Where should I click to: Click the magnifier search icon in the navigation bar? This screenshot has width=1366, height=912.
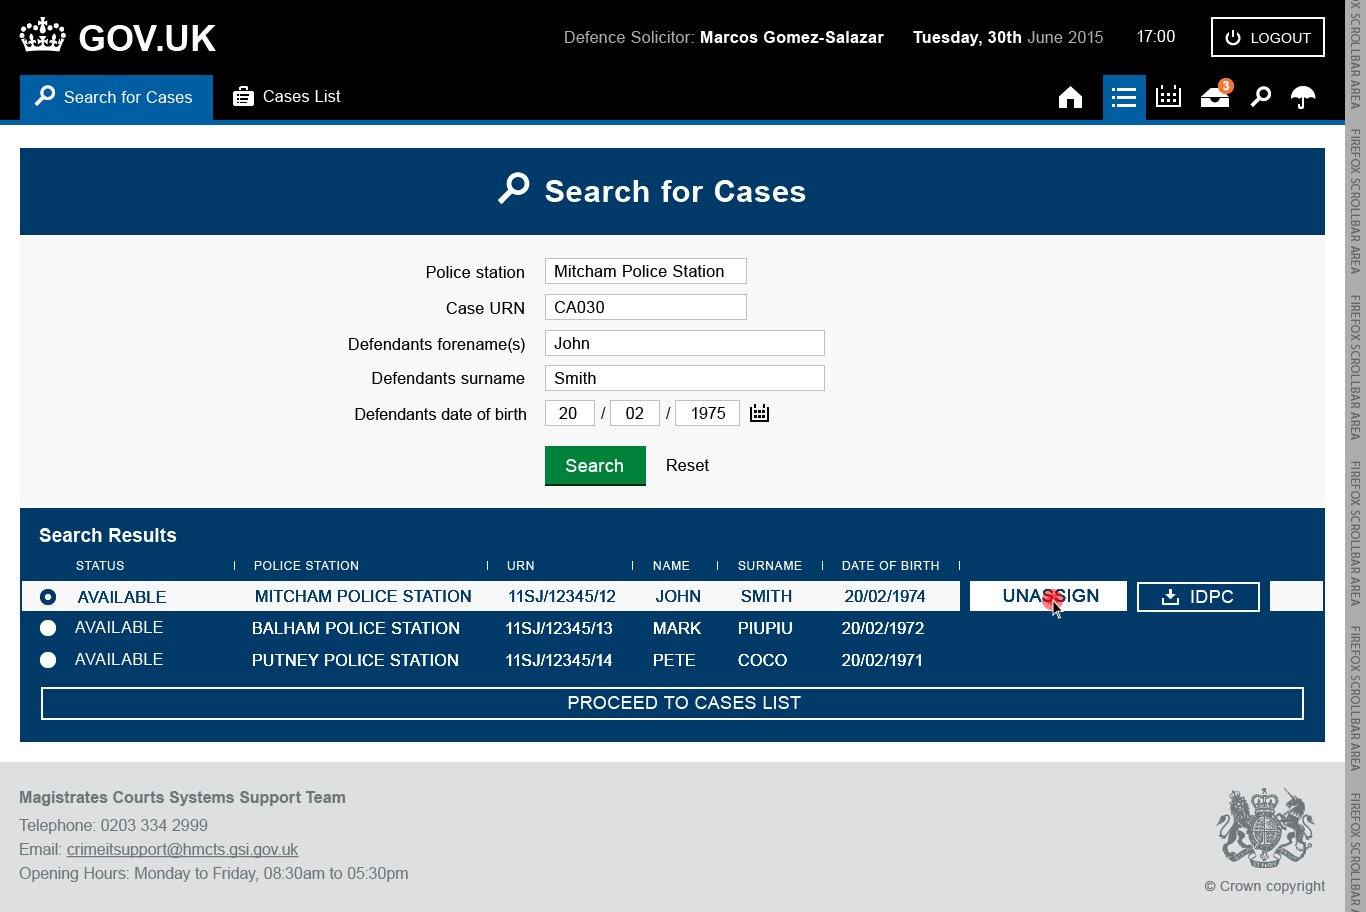point(1259,97)
